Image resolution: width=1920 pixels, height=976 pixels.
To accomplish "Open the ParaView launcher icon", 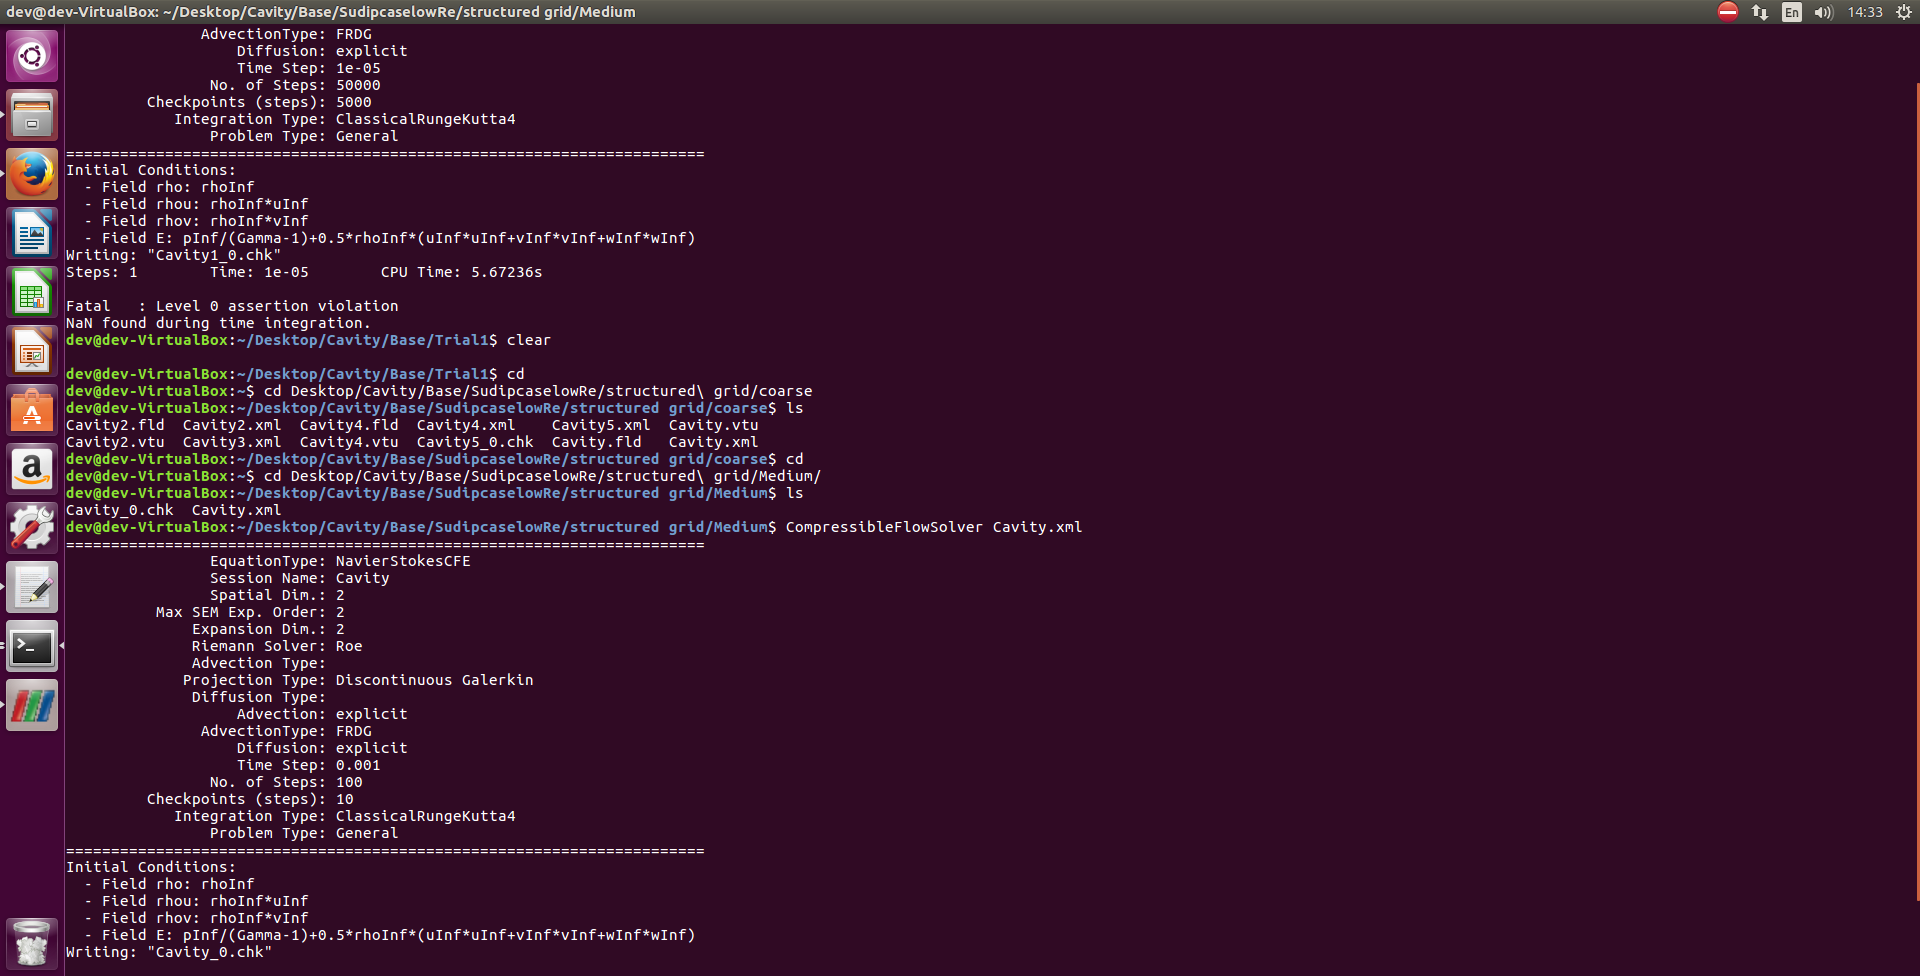I will 32,706.
